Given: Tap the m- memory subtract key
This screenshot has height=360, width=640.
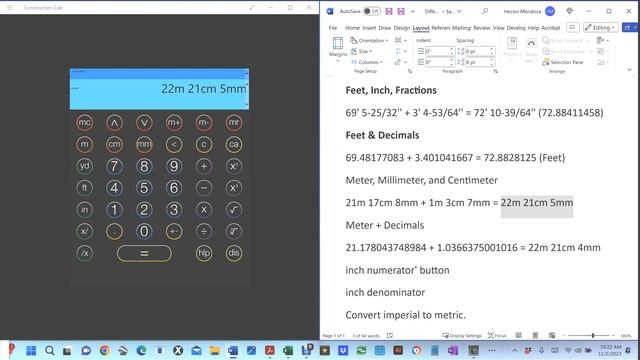Looking at the screenshot, I should click(204, 122).
